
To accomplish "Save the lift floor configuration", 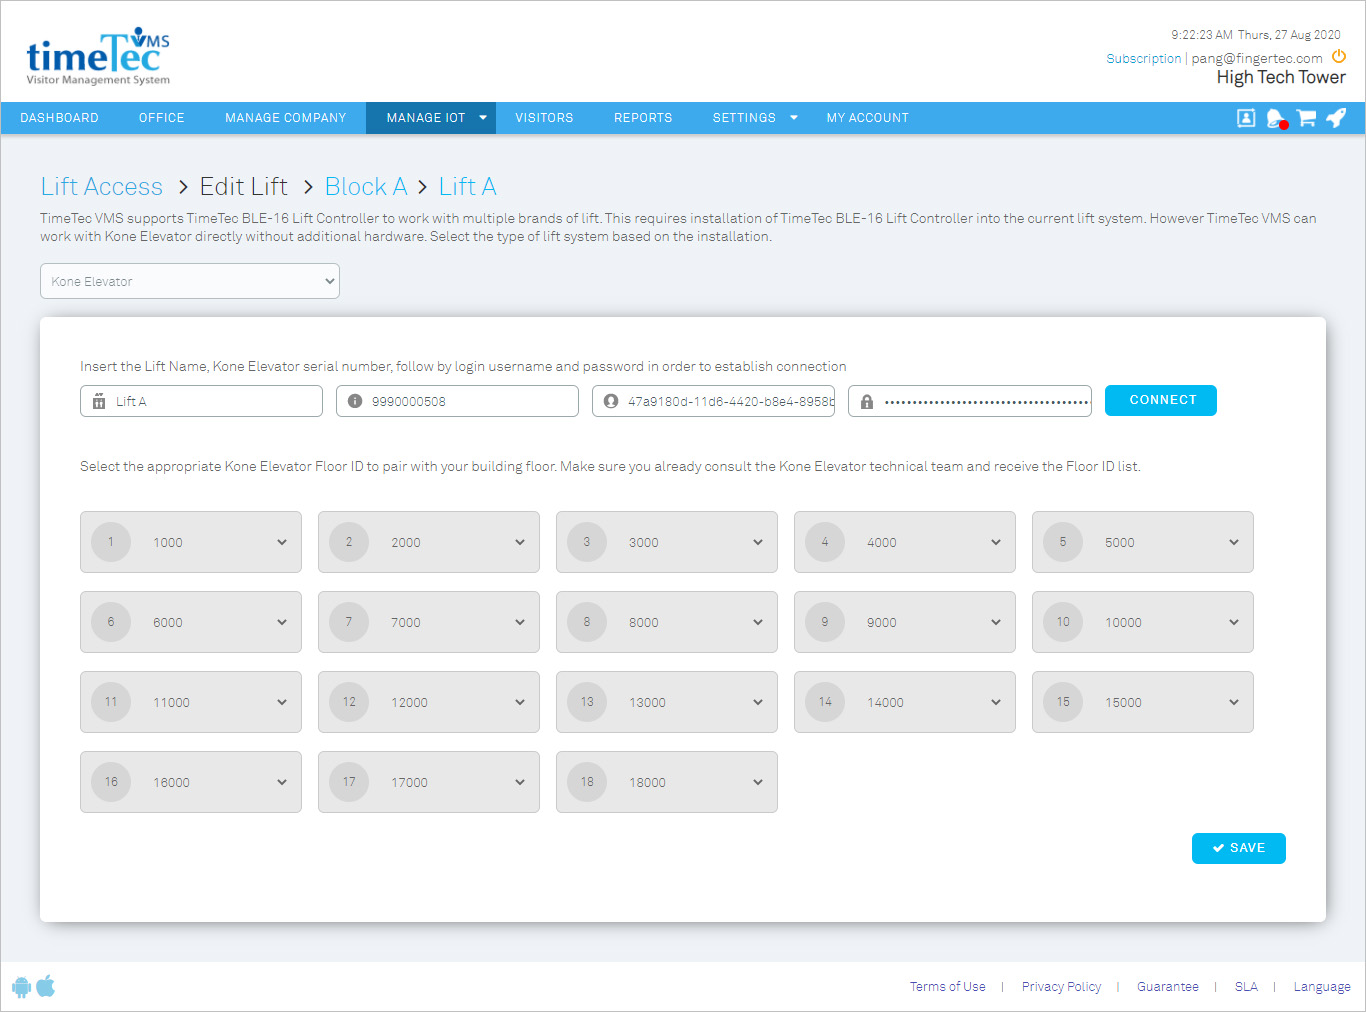I will 1239,848.
